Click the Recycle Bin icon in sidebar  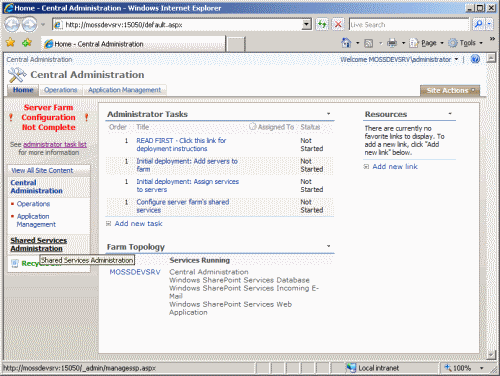coord(15,264)
